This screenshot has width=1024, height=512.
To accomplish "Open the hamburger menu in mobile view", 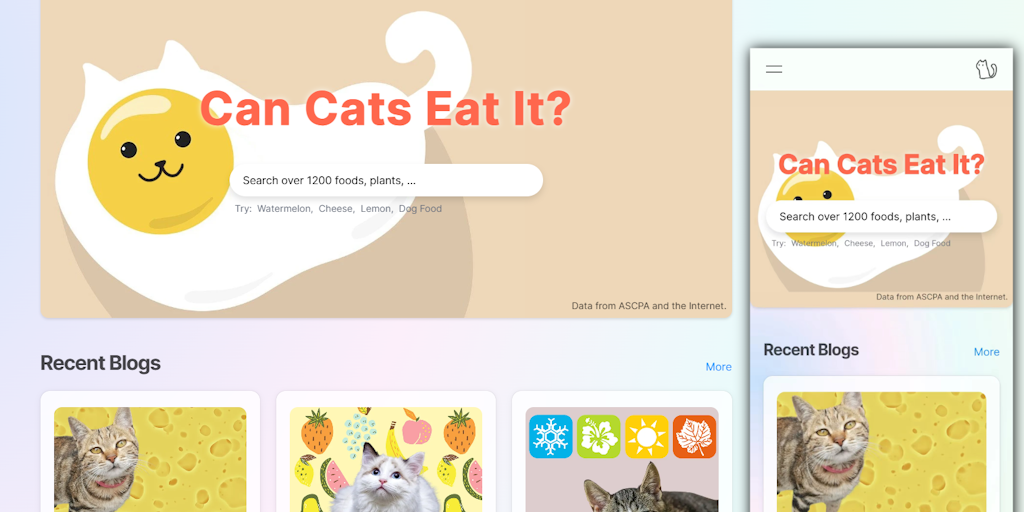I will coord(774,69).
